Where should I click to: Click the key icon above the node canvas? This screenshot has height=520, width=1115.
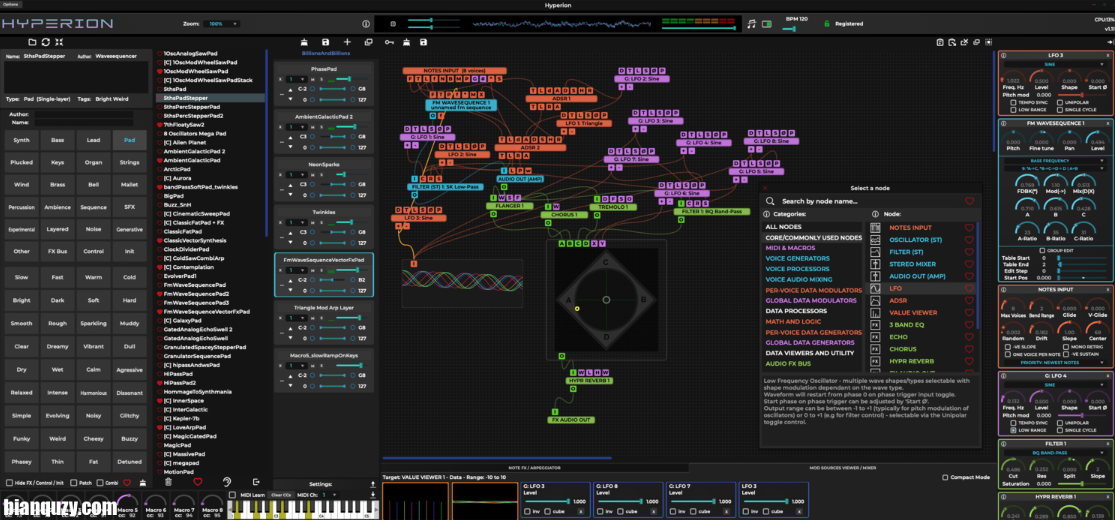coord(389,42)
